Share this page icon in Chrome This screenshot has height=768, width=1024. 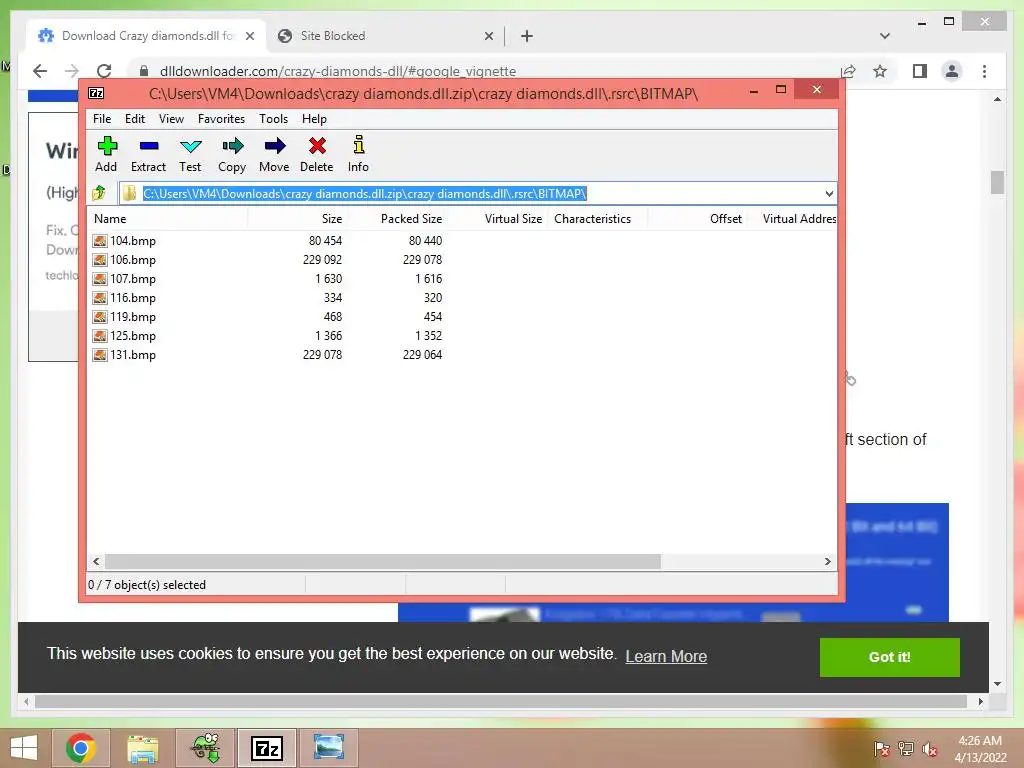click(x=848, y=71)
